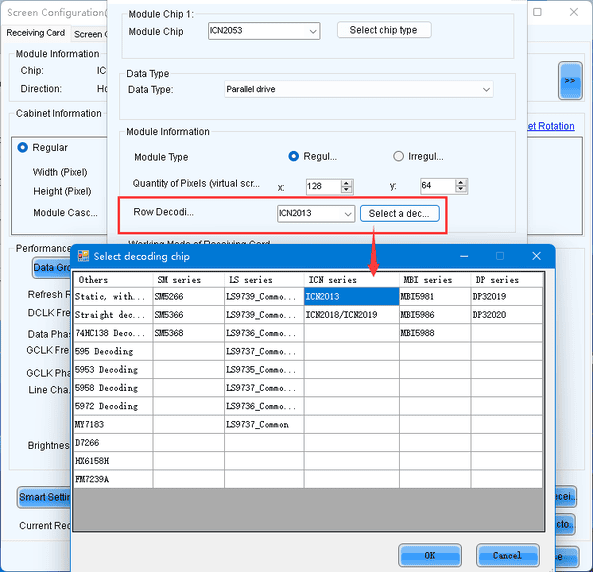
Task: Click the DP series column header
Action: [507, 280]
